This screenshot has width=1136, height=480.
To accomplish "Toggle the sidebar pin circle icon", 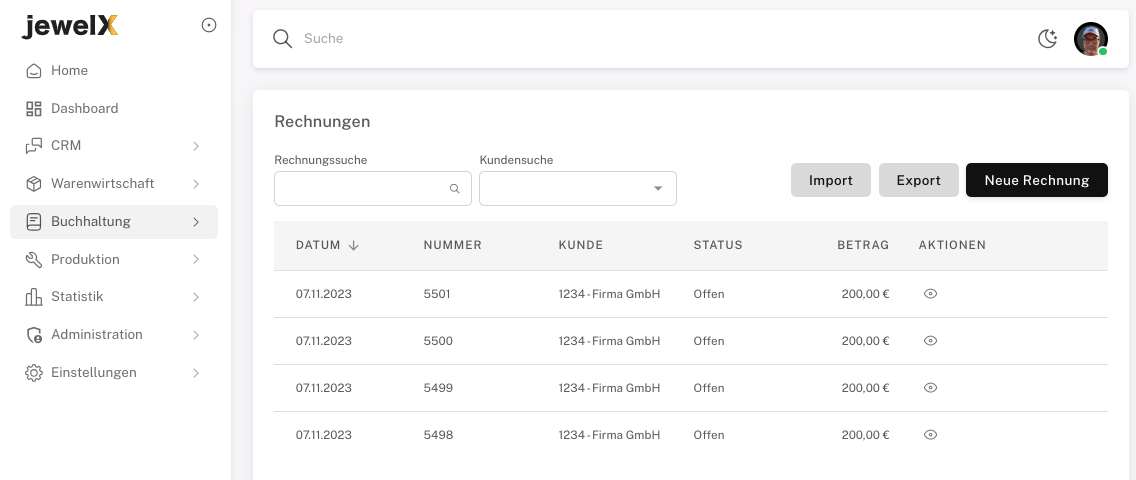I will (209, 26).
